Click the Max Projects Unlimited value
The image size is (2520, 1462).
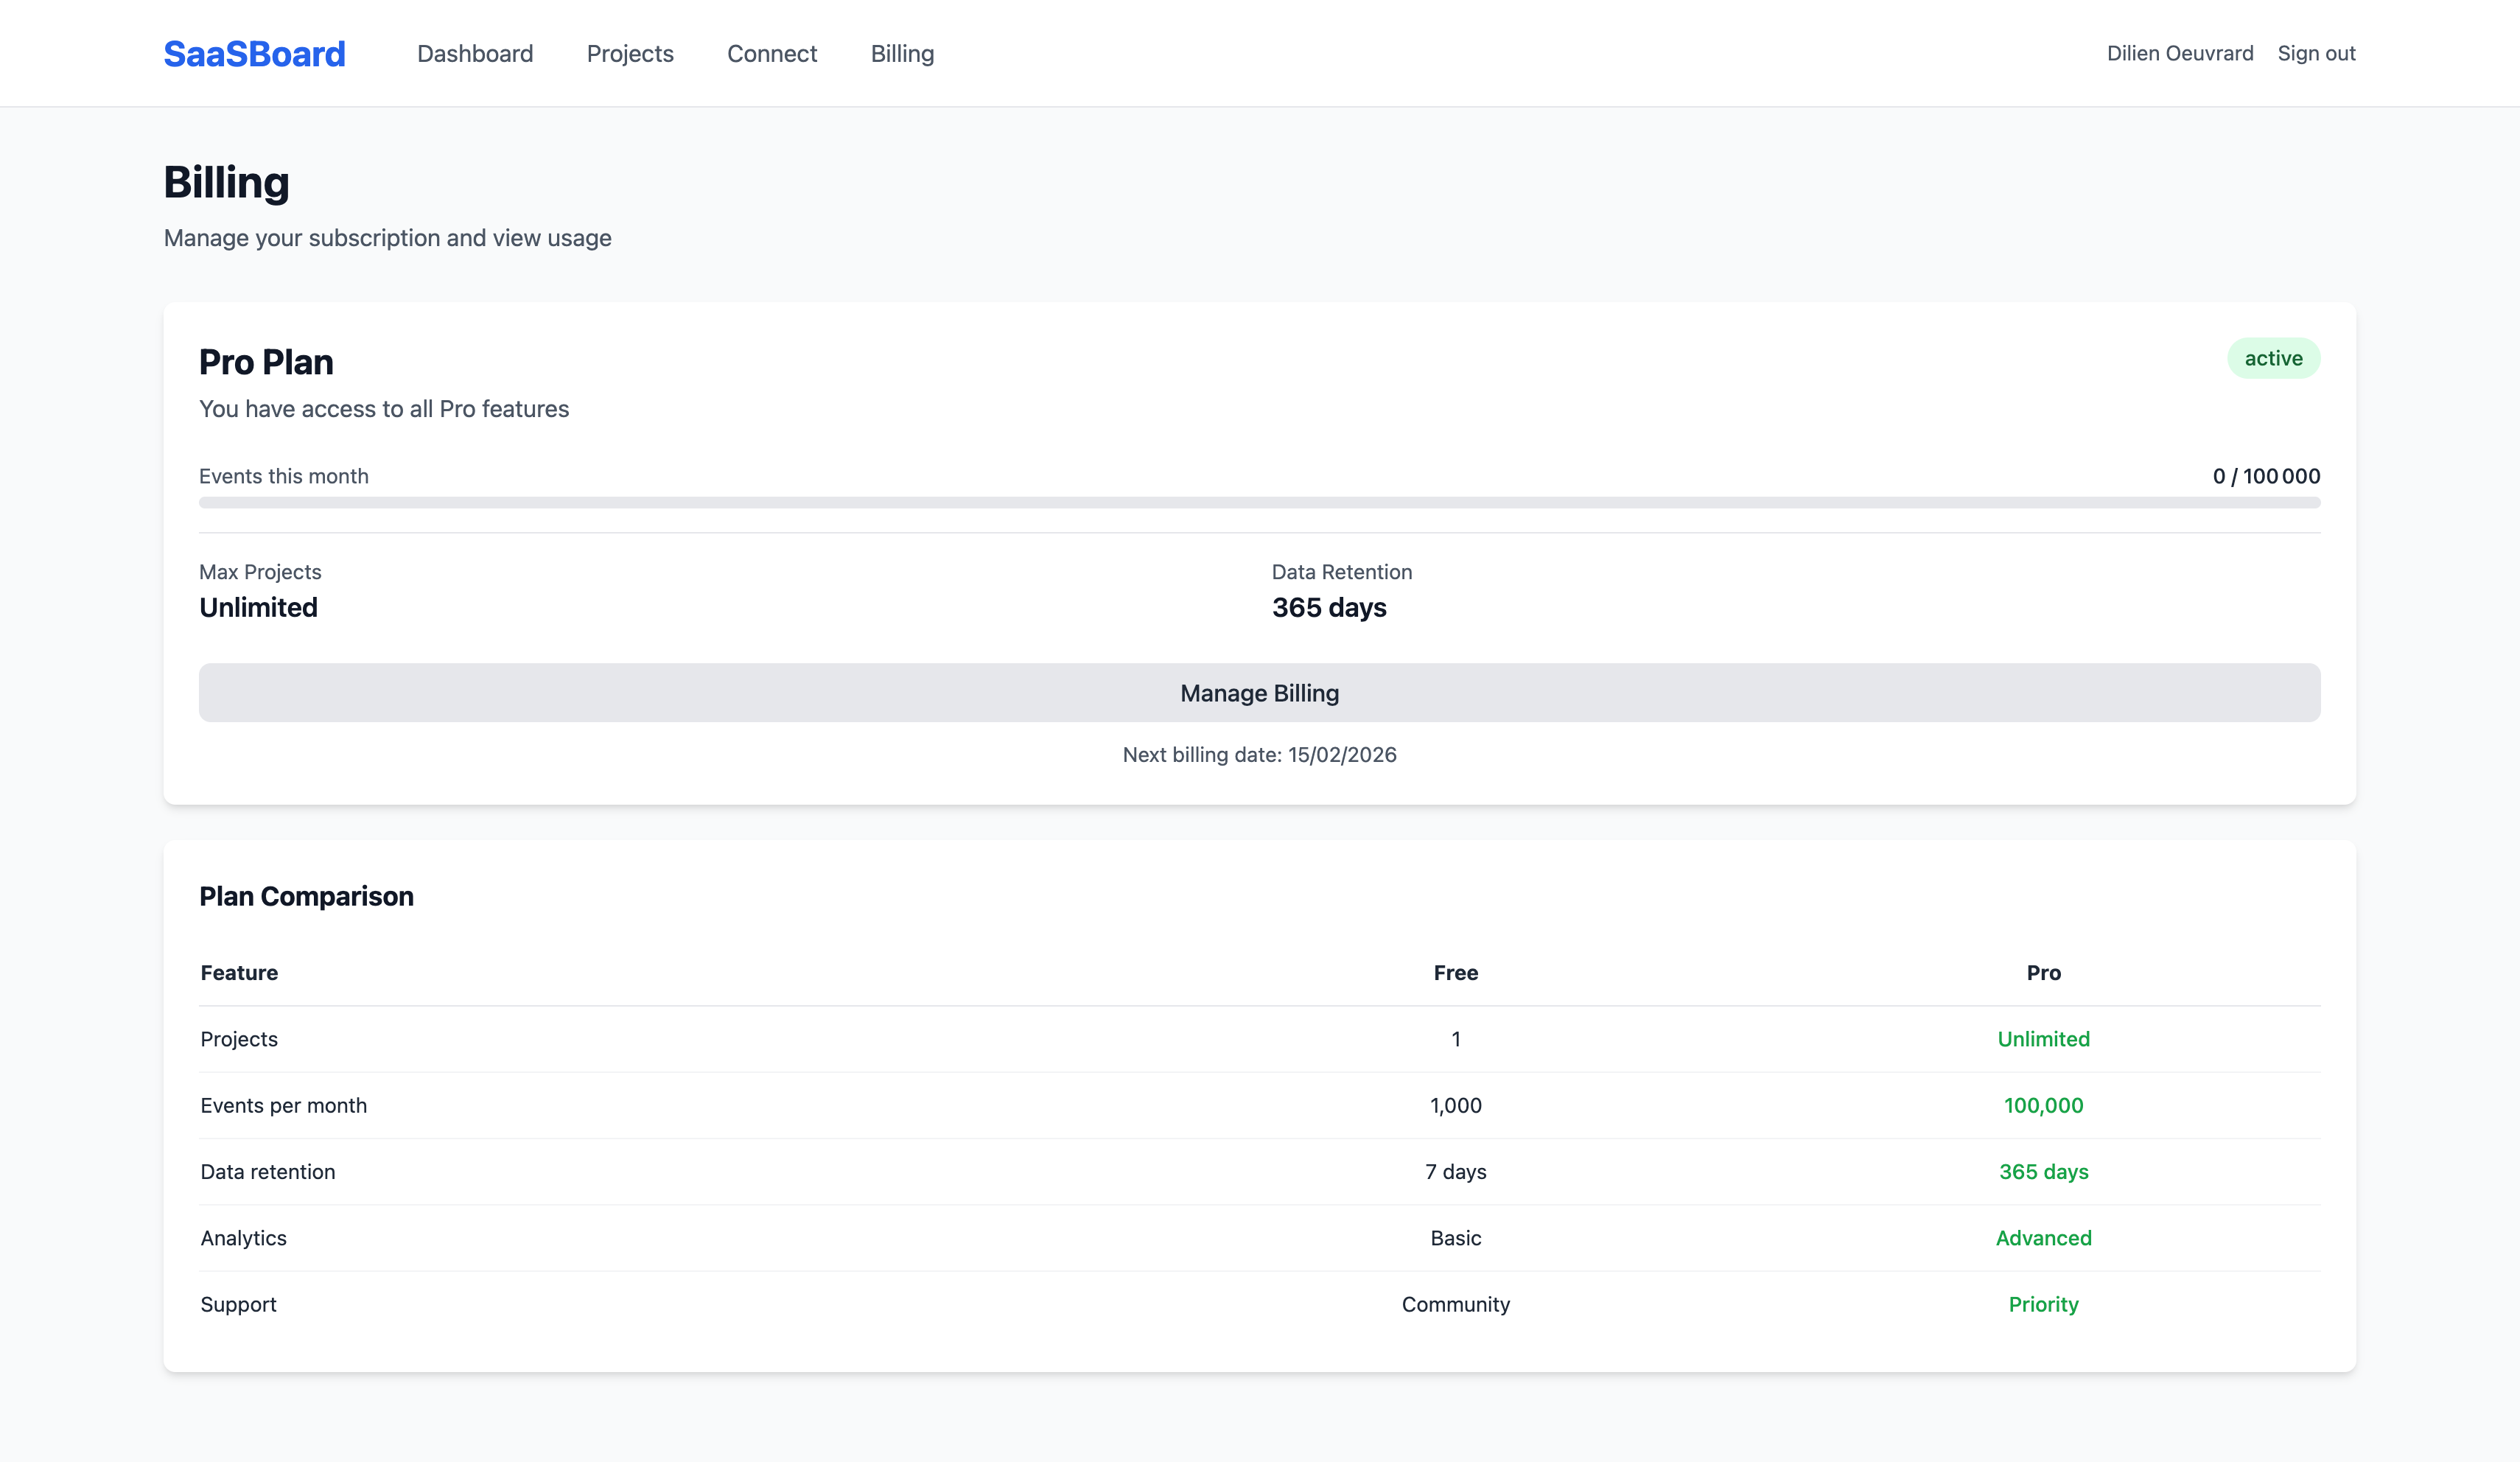coord(258,607)
